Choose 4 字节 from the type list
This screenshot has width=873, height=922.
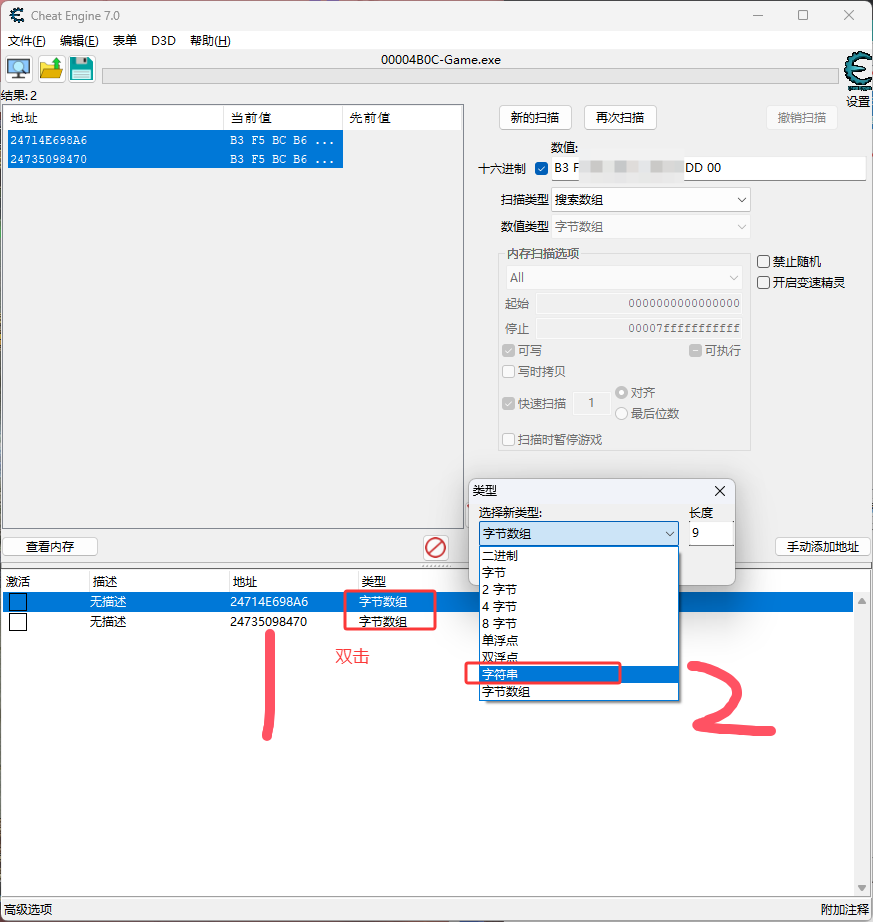click(579, 607)
